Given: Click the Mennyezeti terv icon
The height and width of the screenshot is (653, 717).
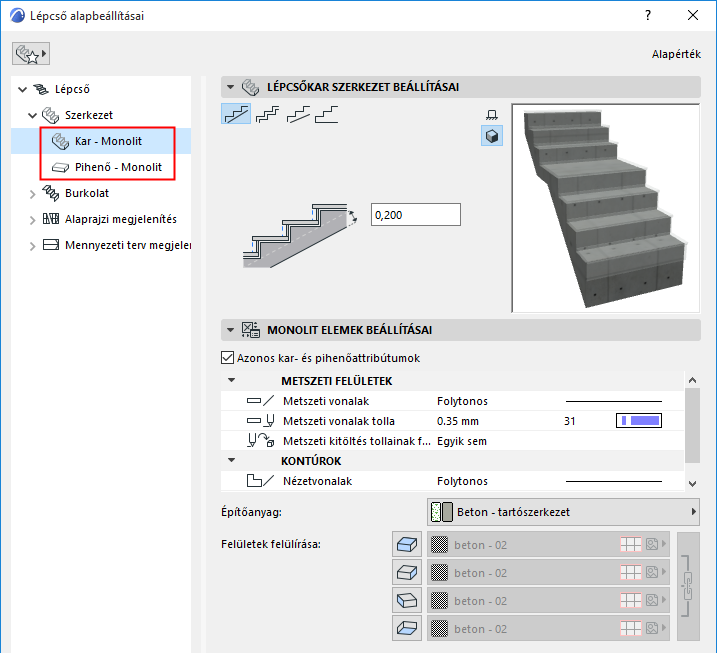Looking at the screenshot, I should (x=51, y=245).
